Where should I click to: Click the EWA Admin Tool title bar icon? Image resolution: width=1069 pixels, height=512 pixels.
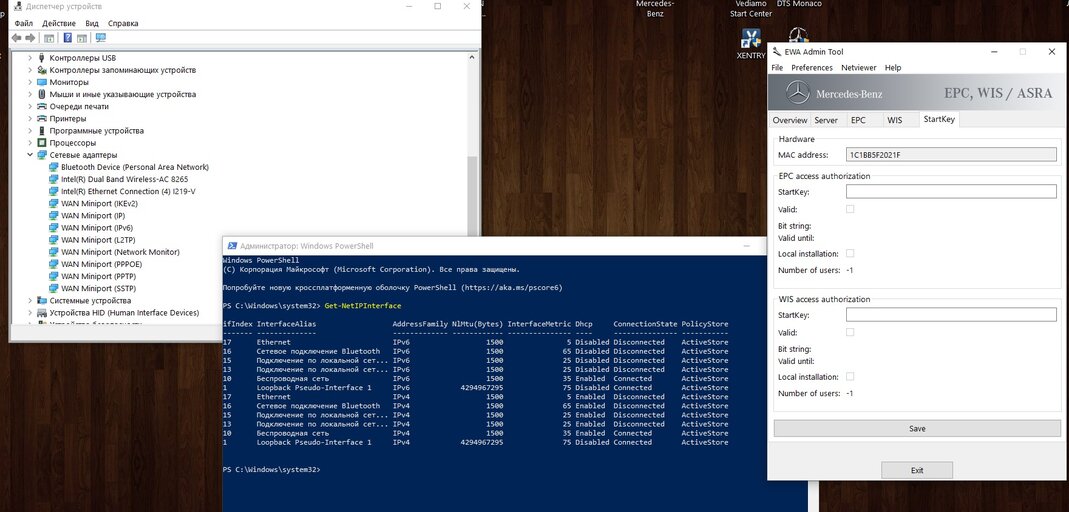point(777,52)
